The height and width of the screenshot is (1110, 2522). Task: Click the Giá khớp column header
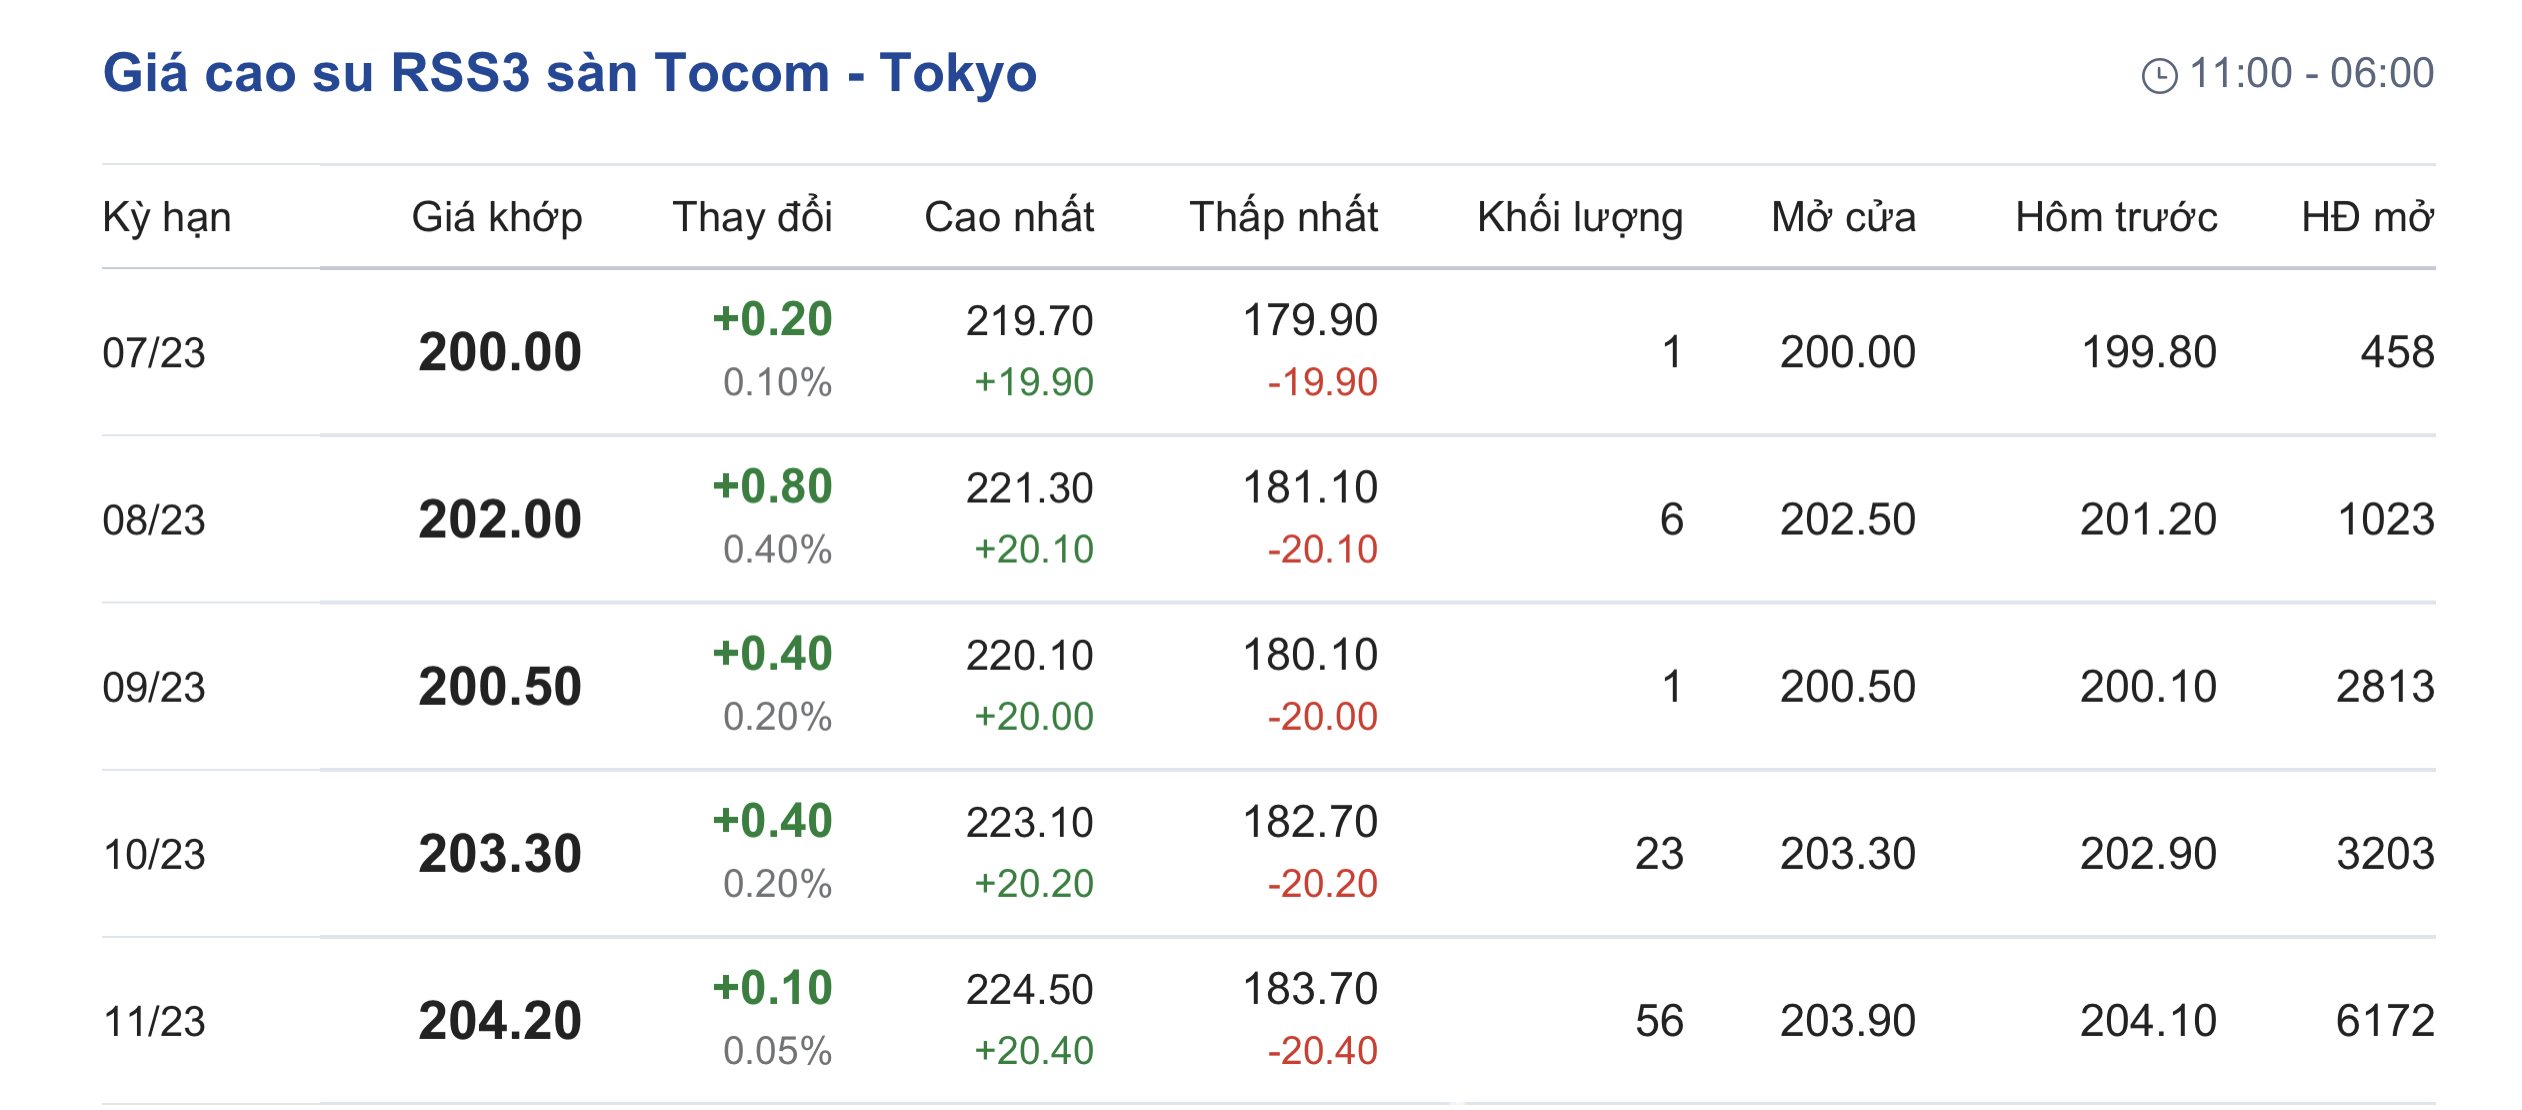coord(497,217)
